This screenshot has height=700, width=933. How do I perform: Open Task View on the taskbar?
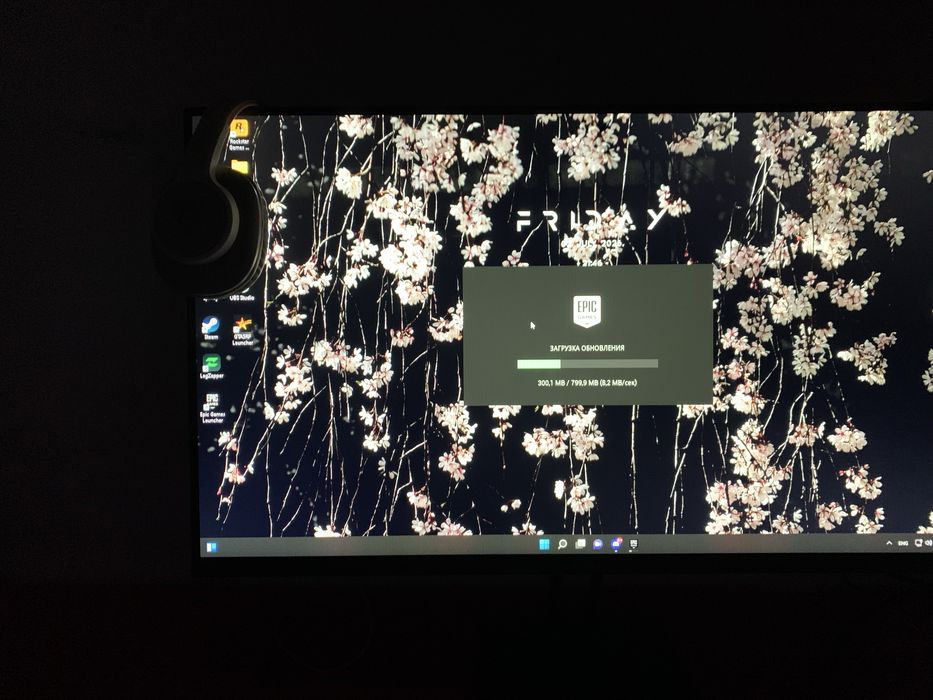580,545
